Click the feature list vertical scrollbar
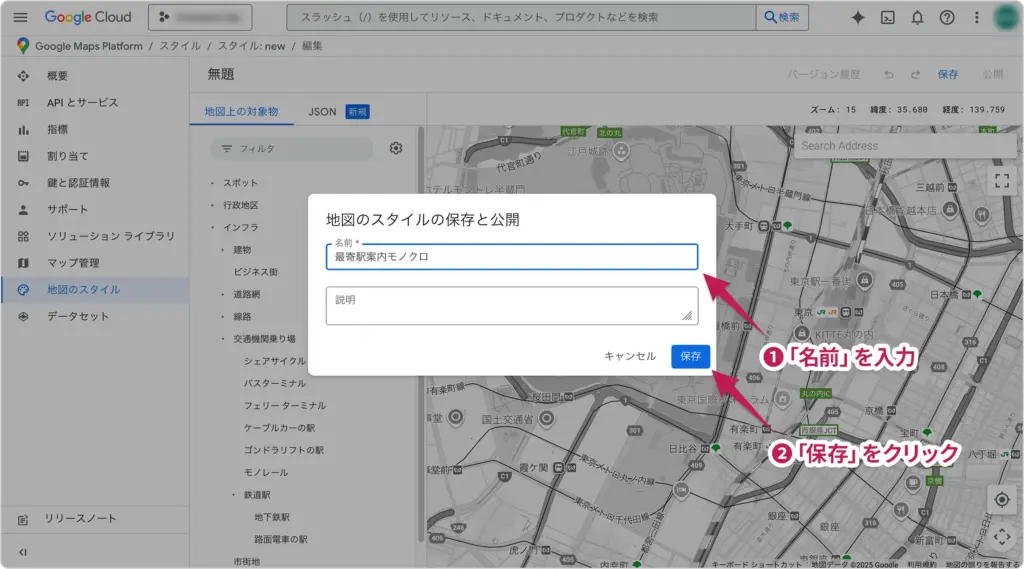The height and width of the screenshot is (569, 1024). click(x=421, y=333)
